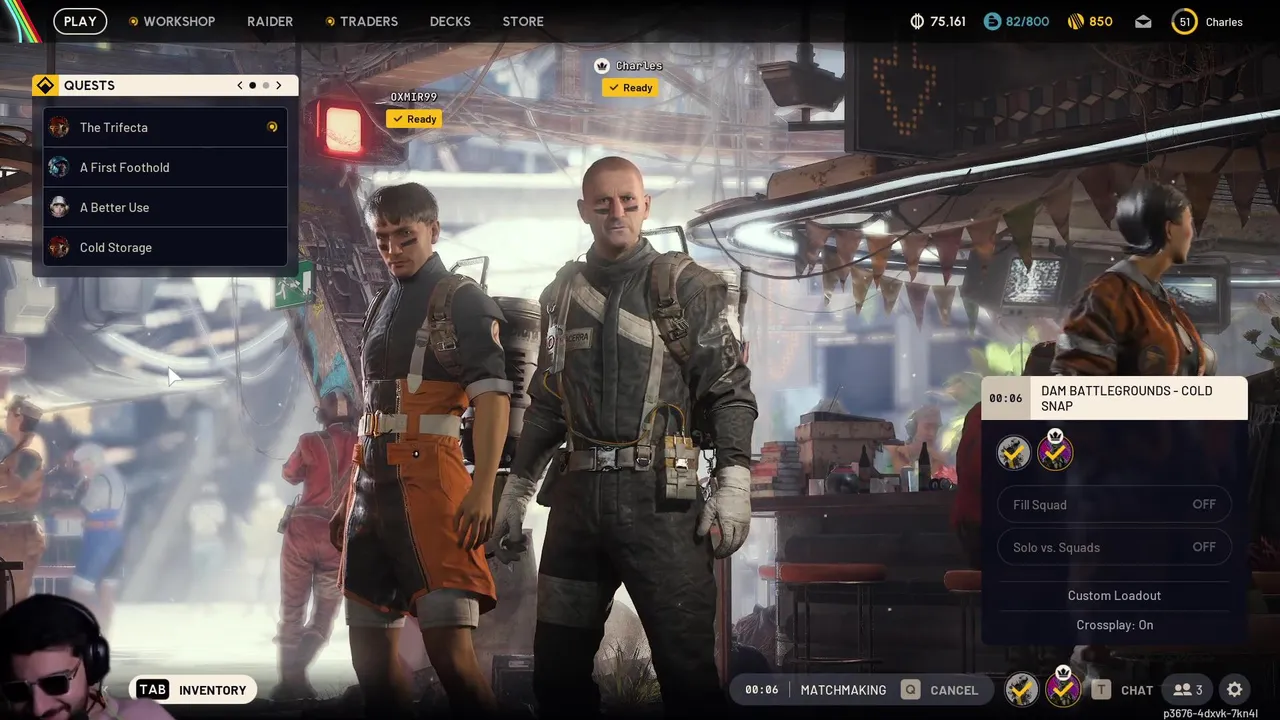This screenshot has width=1280, height=720.
Task: Click first squad member icon in map panel
Action: point(1014,453)
